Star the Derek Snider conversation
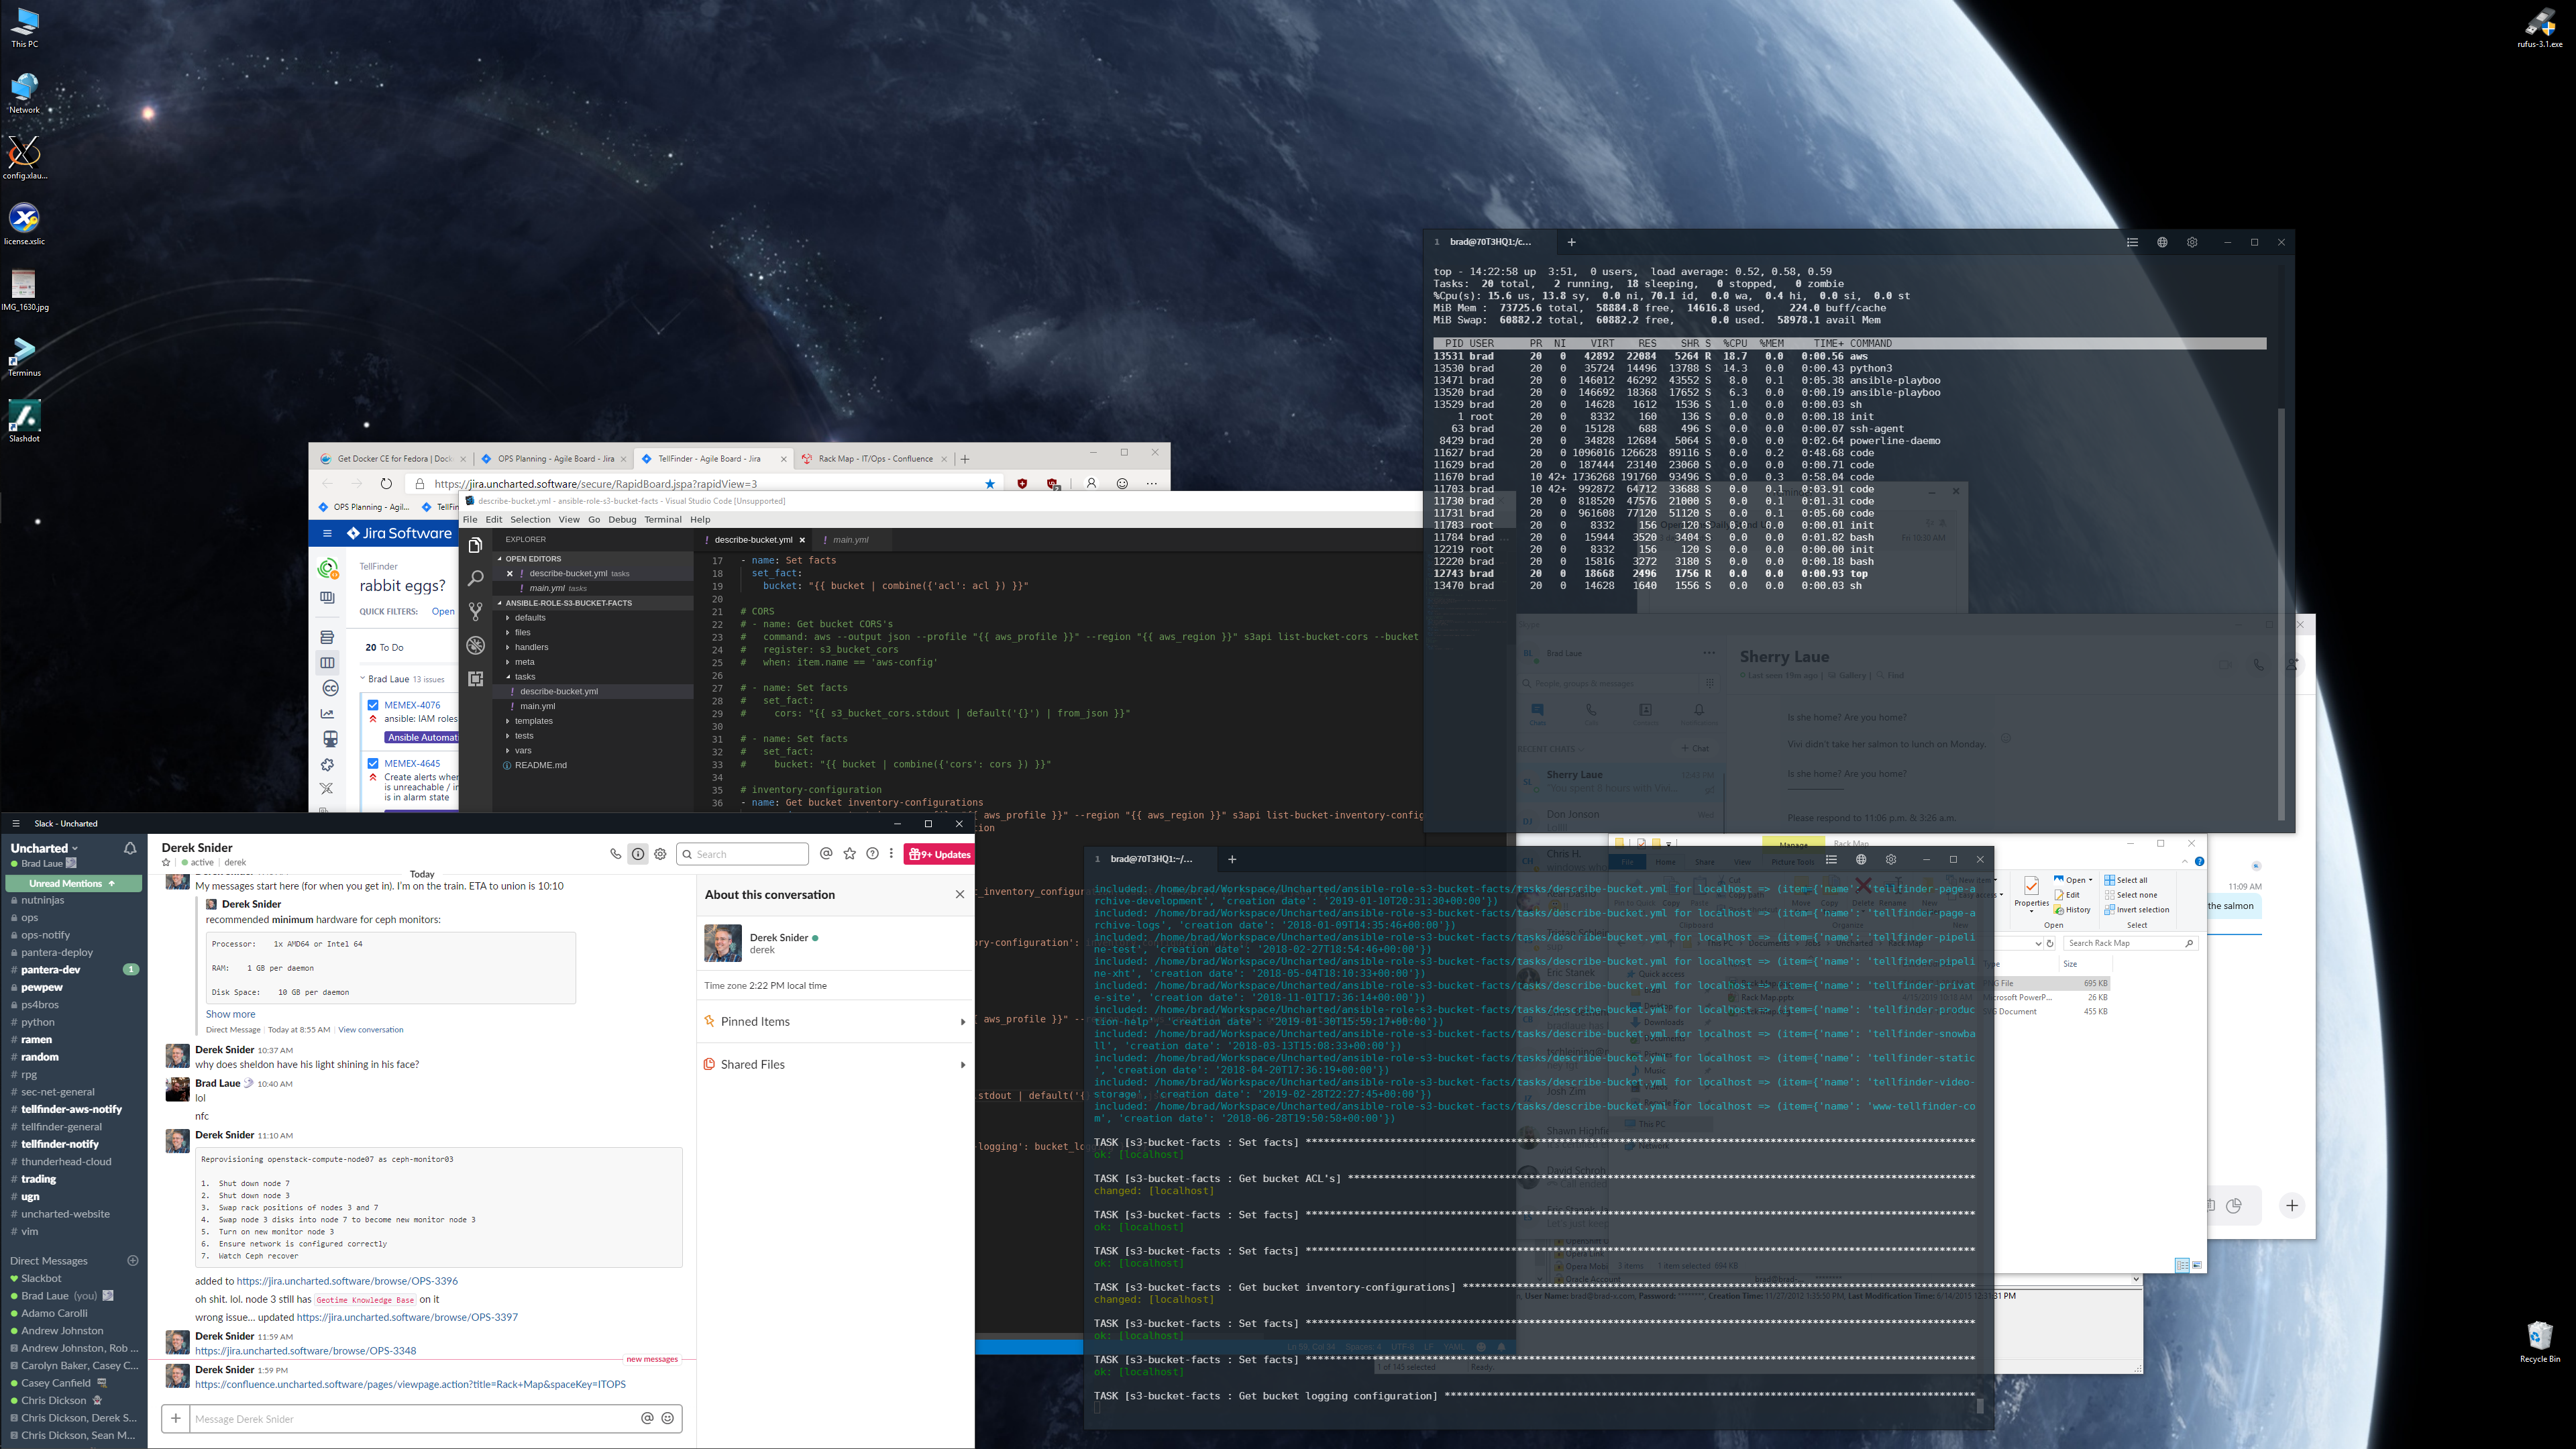2576x1449 pixels. 166,862
